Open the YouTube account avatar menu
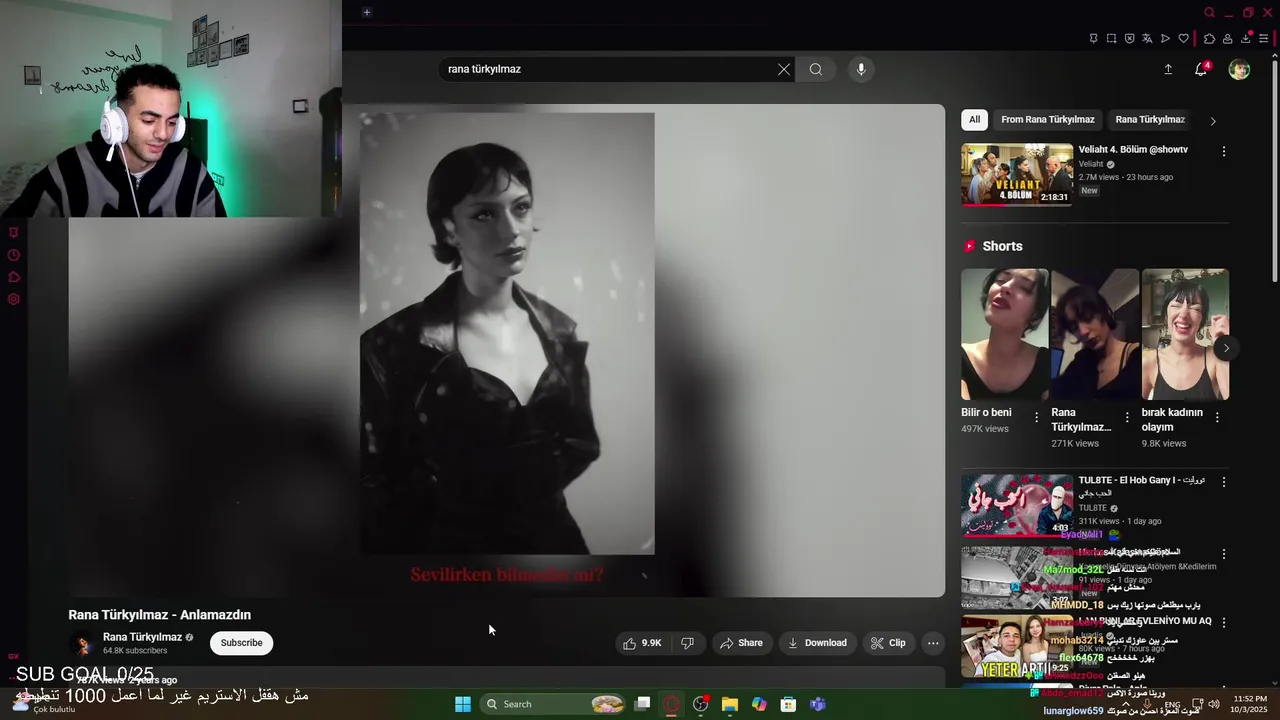The image size is (1280, 720). [1239, 69]
